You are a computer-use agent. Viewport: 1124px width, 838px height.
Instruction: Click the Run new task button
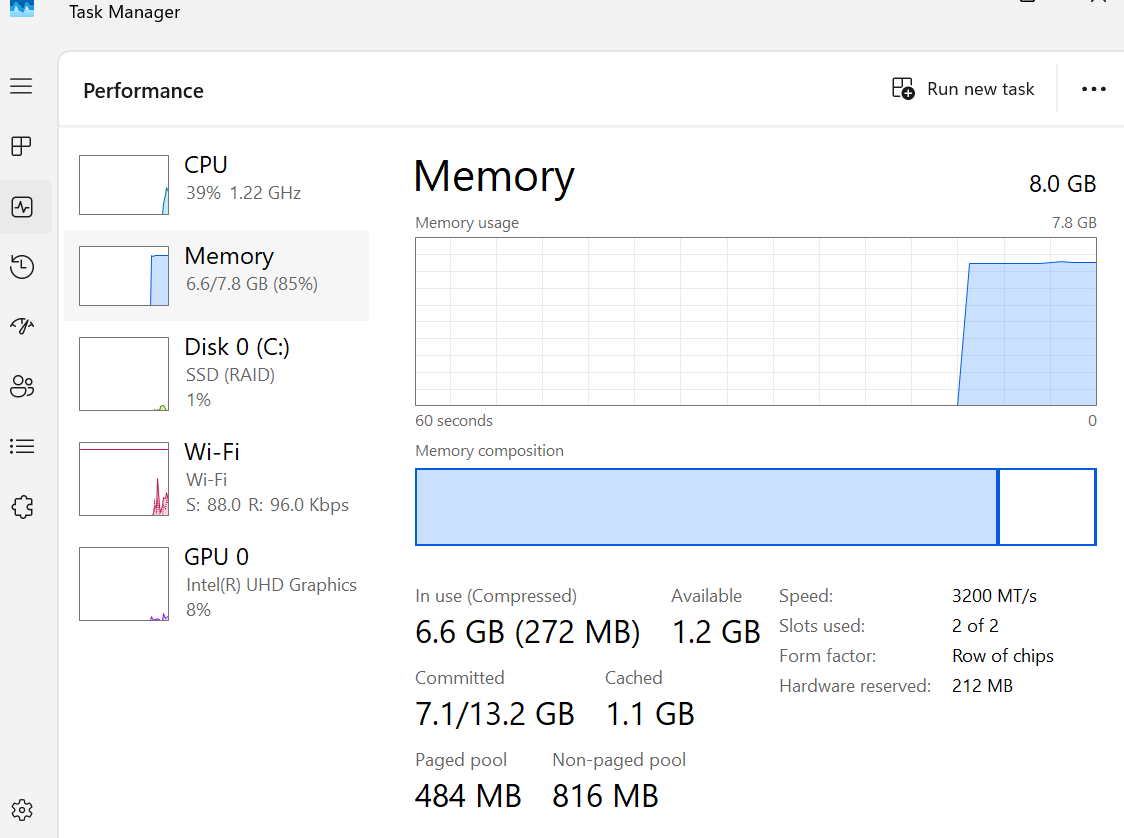coord(963,89)
